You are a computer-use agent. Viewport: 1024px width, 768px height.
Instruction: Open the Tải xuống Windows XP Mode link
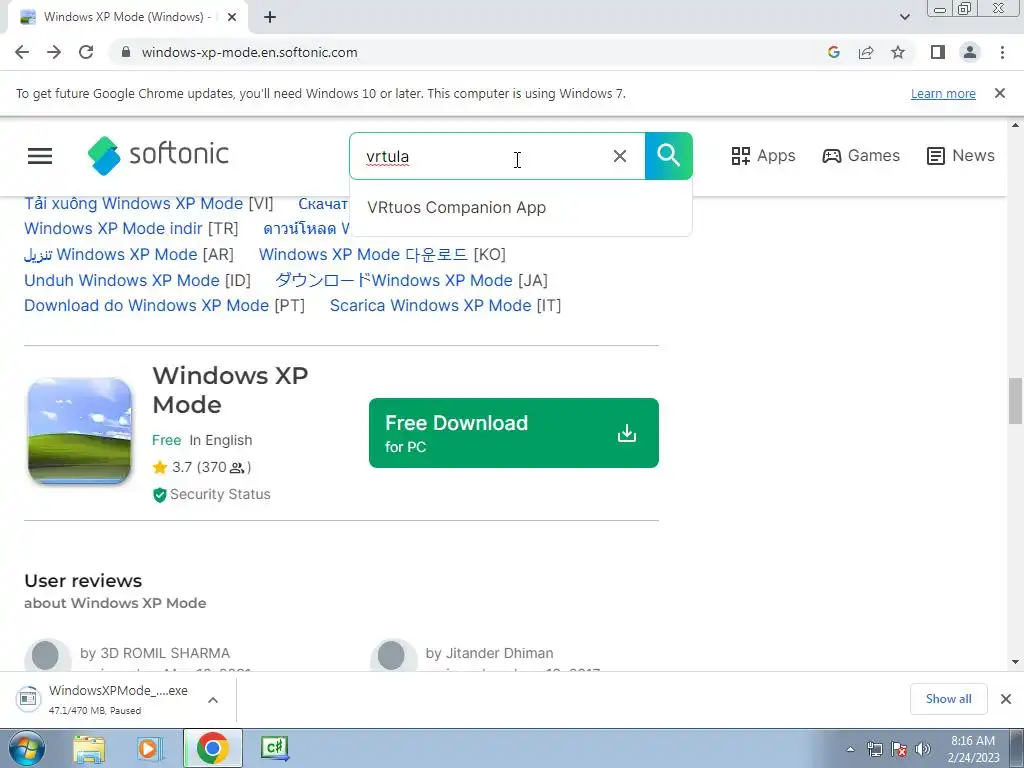[x=133, y=204]
